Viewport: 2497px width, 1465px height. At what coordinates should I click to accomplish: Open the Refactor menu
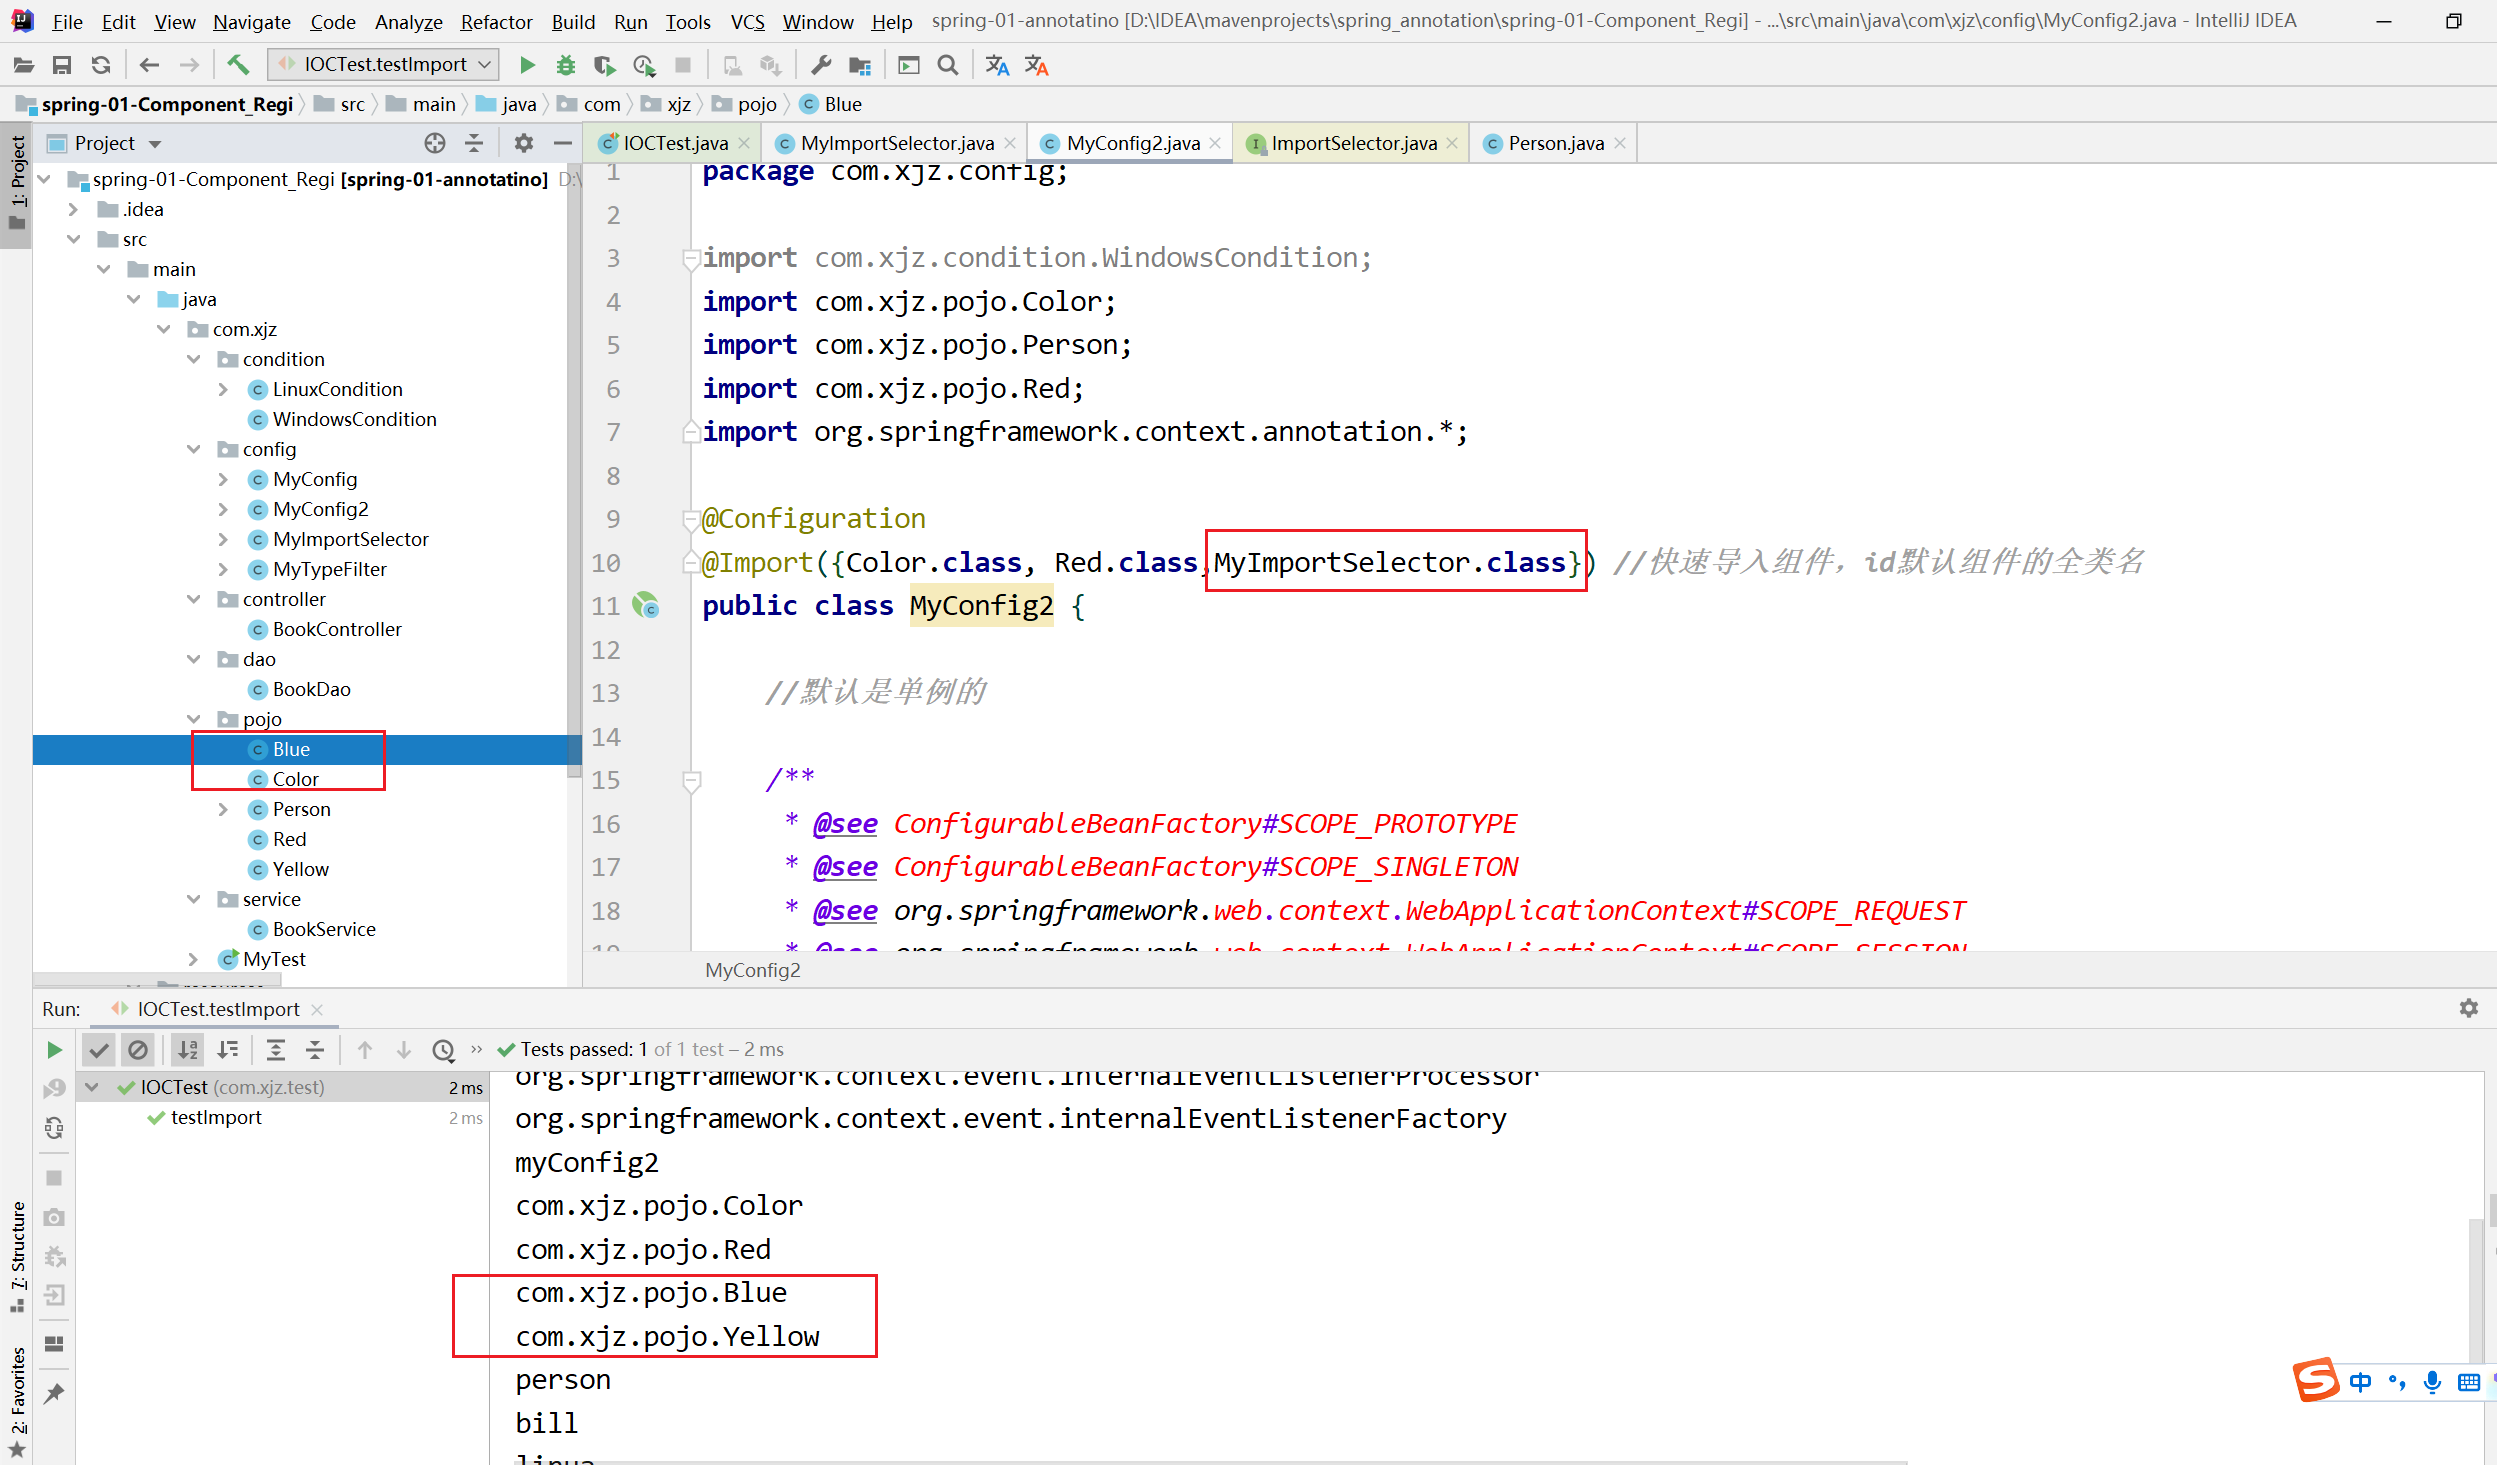click(496, 22)
